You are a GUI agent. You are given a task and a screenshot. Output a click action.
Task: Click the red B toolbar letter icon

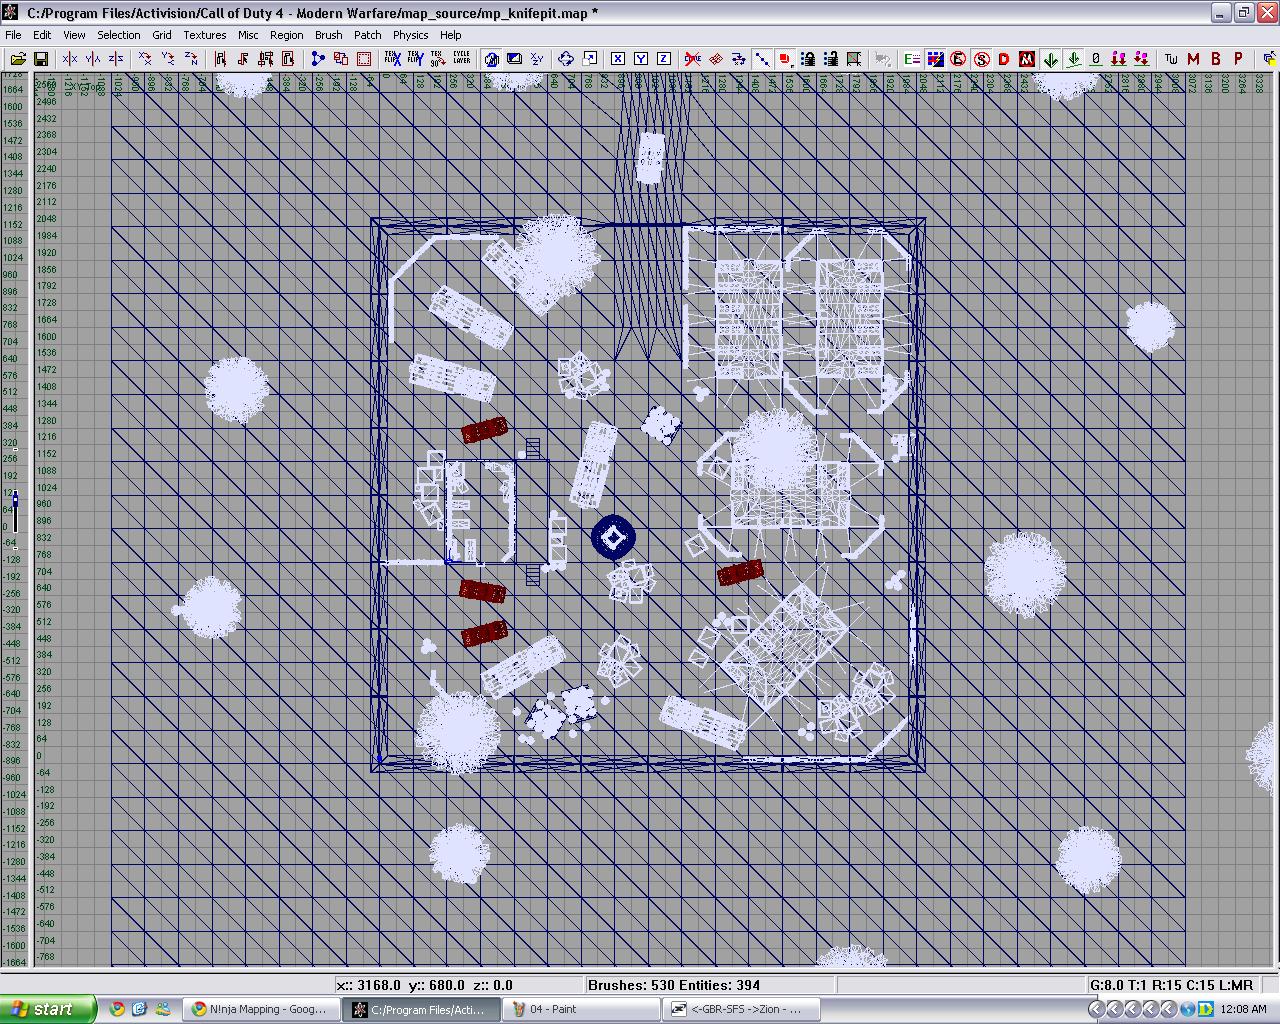pyautogui.click(x=1216, y=59)
